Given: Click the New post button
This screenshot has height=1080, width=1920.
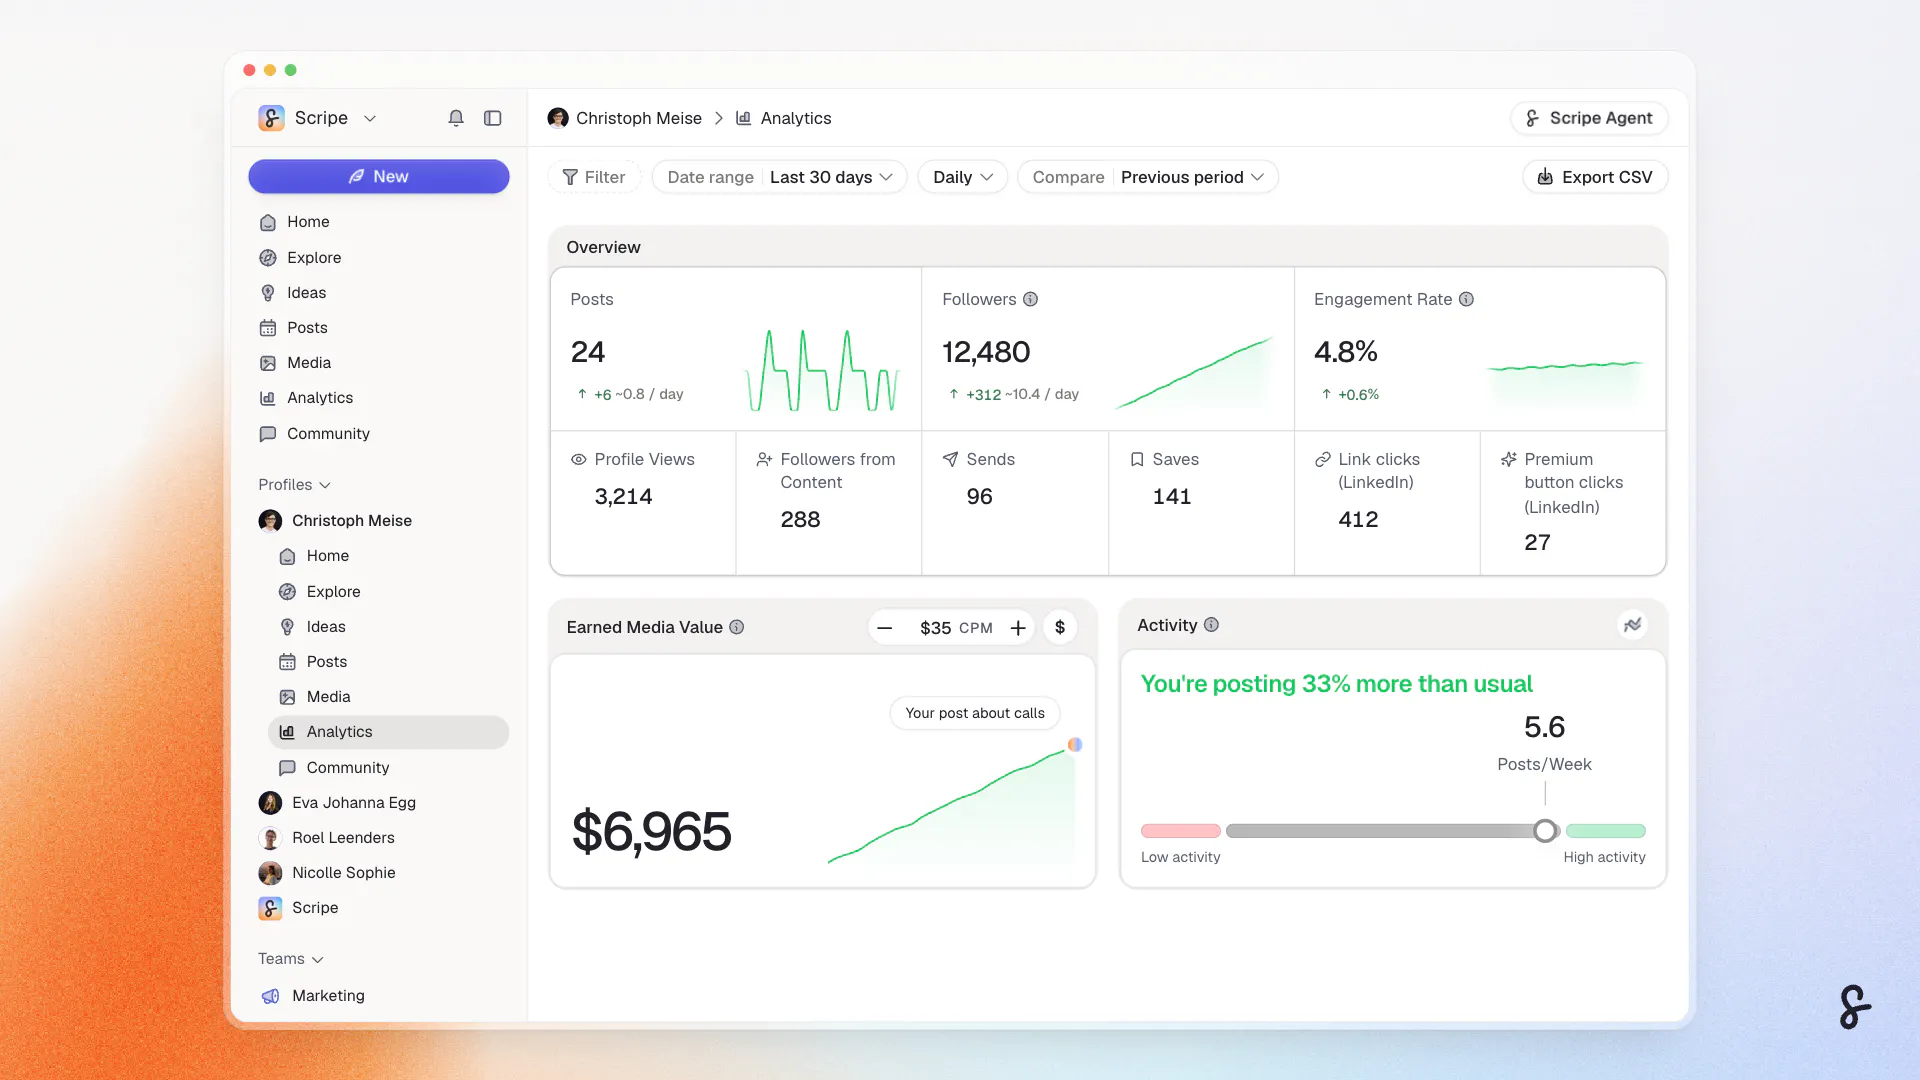Looking at the screenshot, I should (379, 176).
